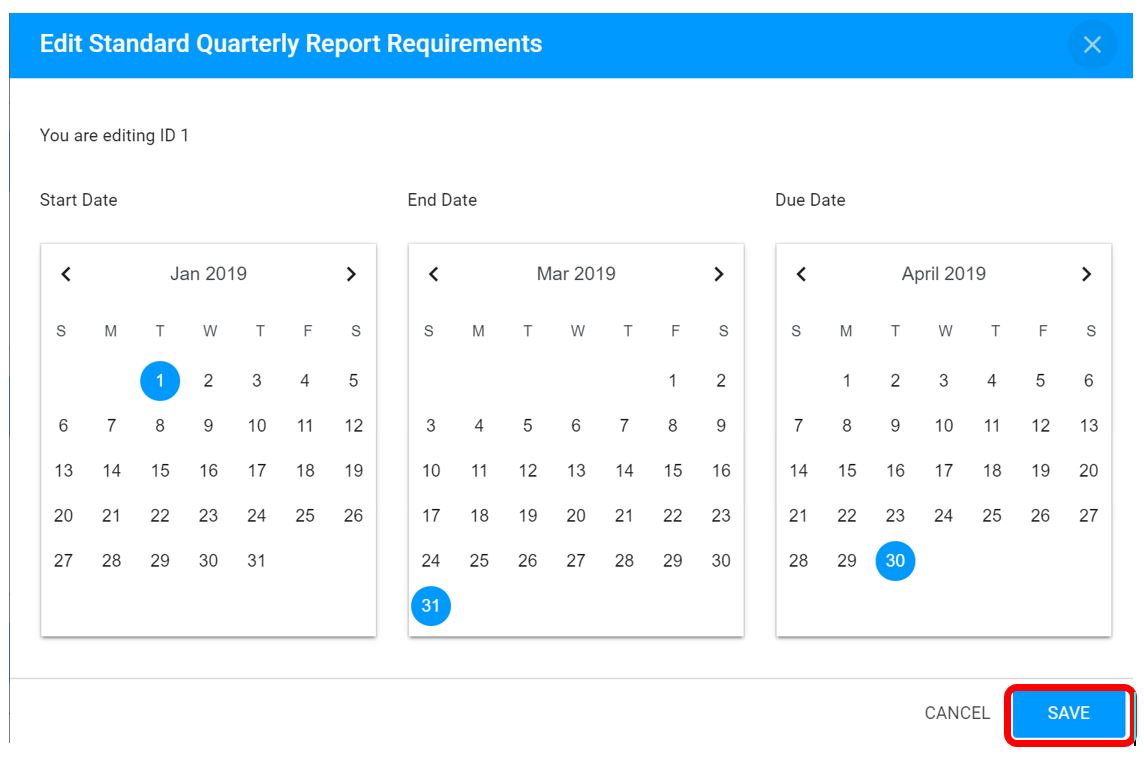This screenshot has width=1144, height=765.
Task: Select January 1 as the Start Date
Action: [x=160, y=381]
